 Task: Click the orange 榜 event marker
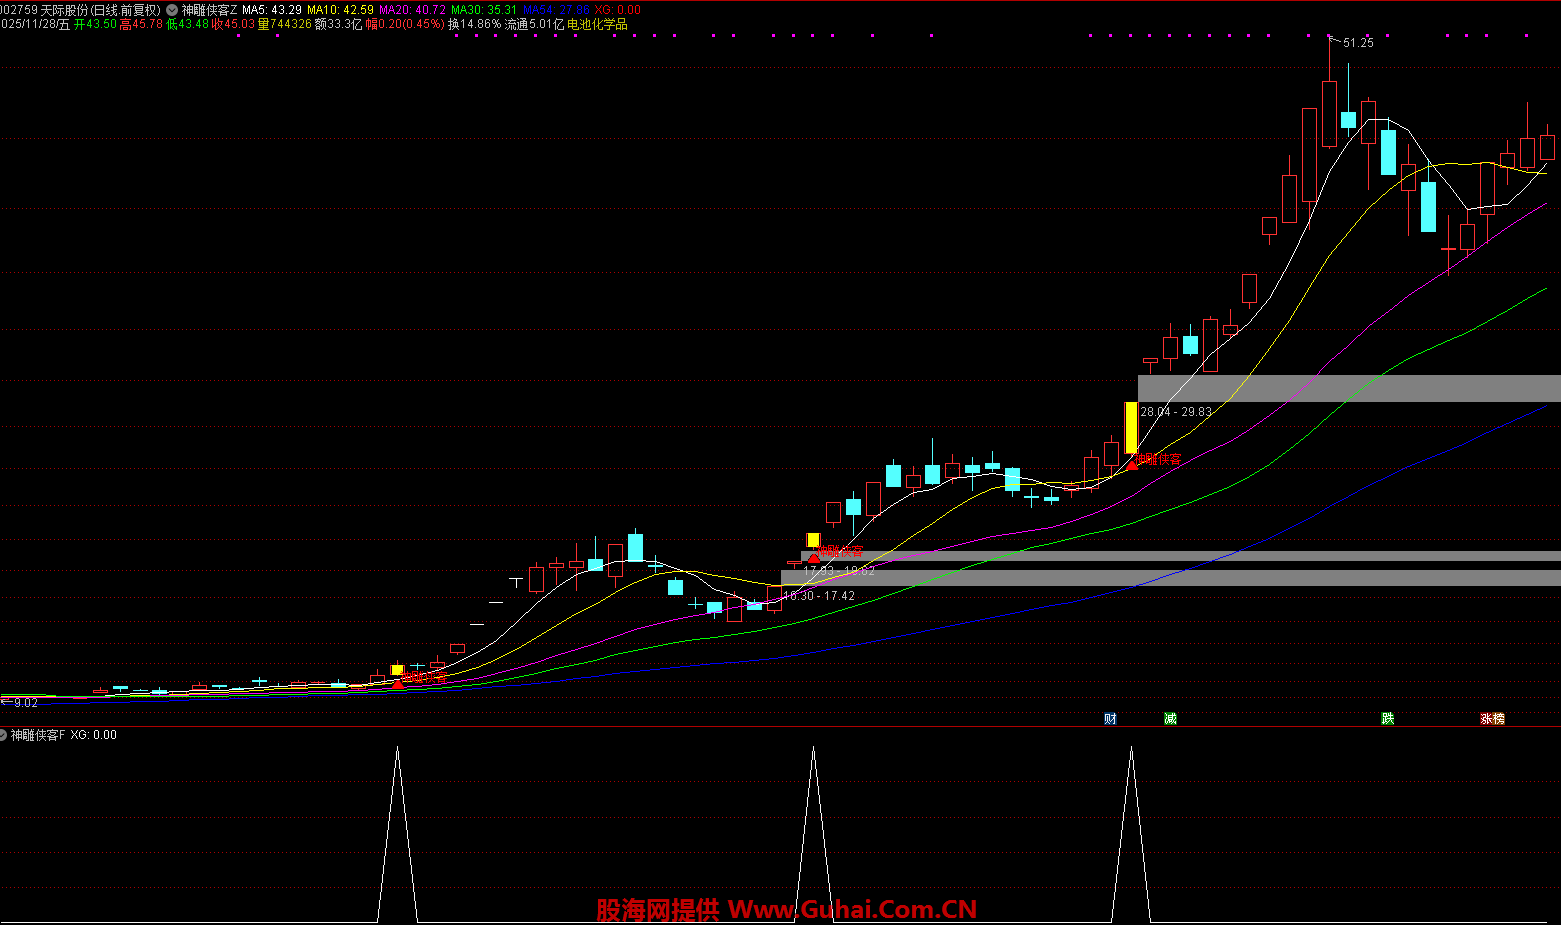[x=1498, y=718]
